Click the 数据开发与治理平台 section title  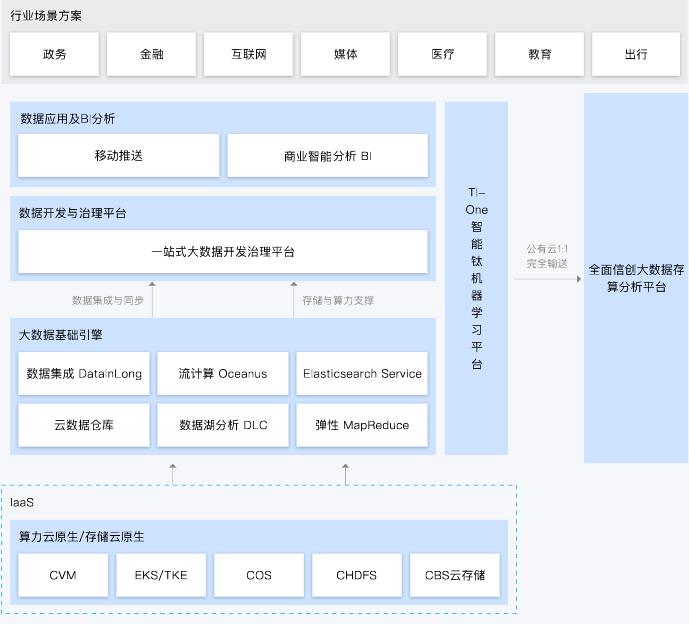[x=73, y=214]
